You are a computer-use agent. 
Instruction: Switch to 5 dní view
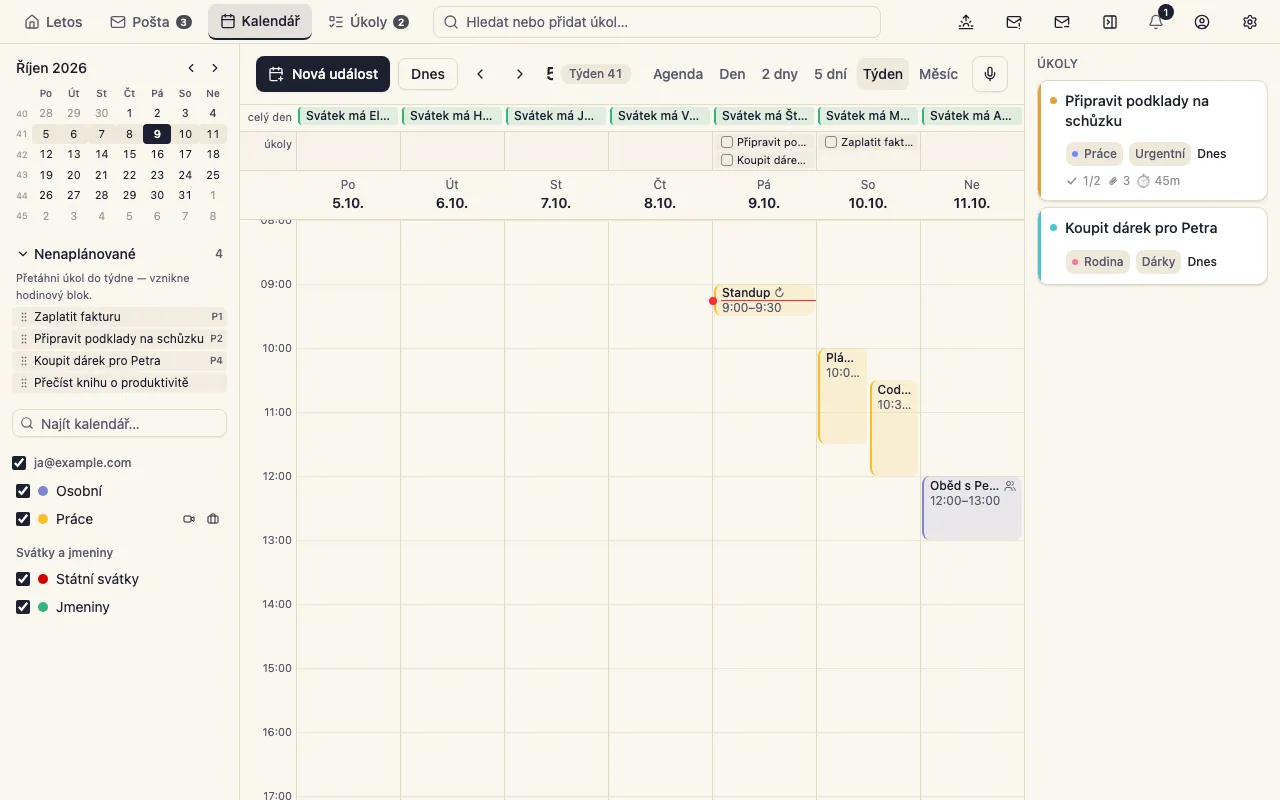pos(831,74)
